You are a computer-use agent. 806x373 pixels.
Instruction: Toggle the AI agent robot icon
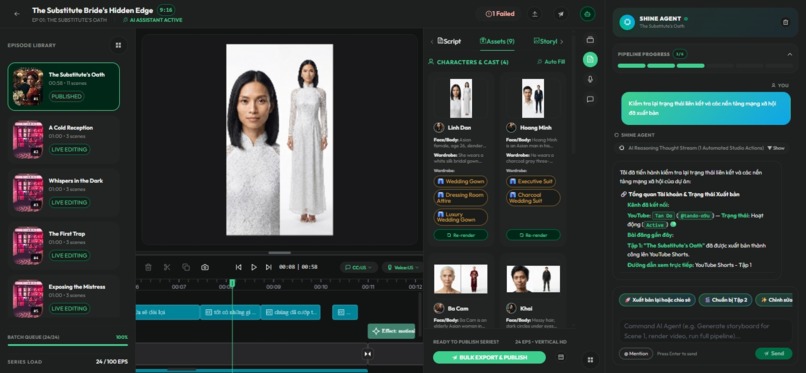tap(588, 14)
